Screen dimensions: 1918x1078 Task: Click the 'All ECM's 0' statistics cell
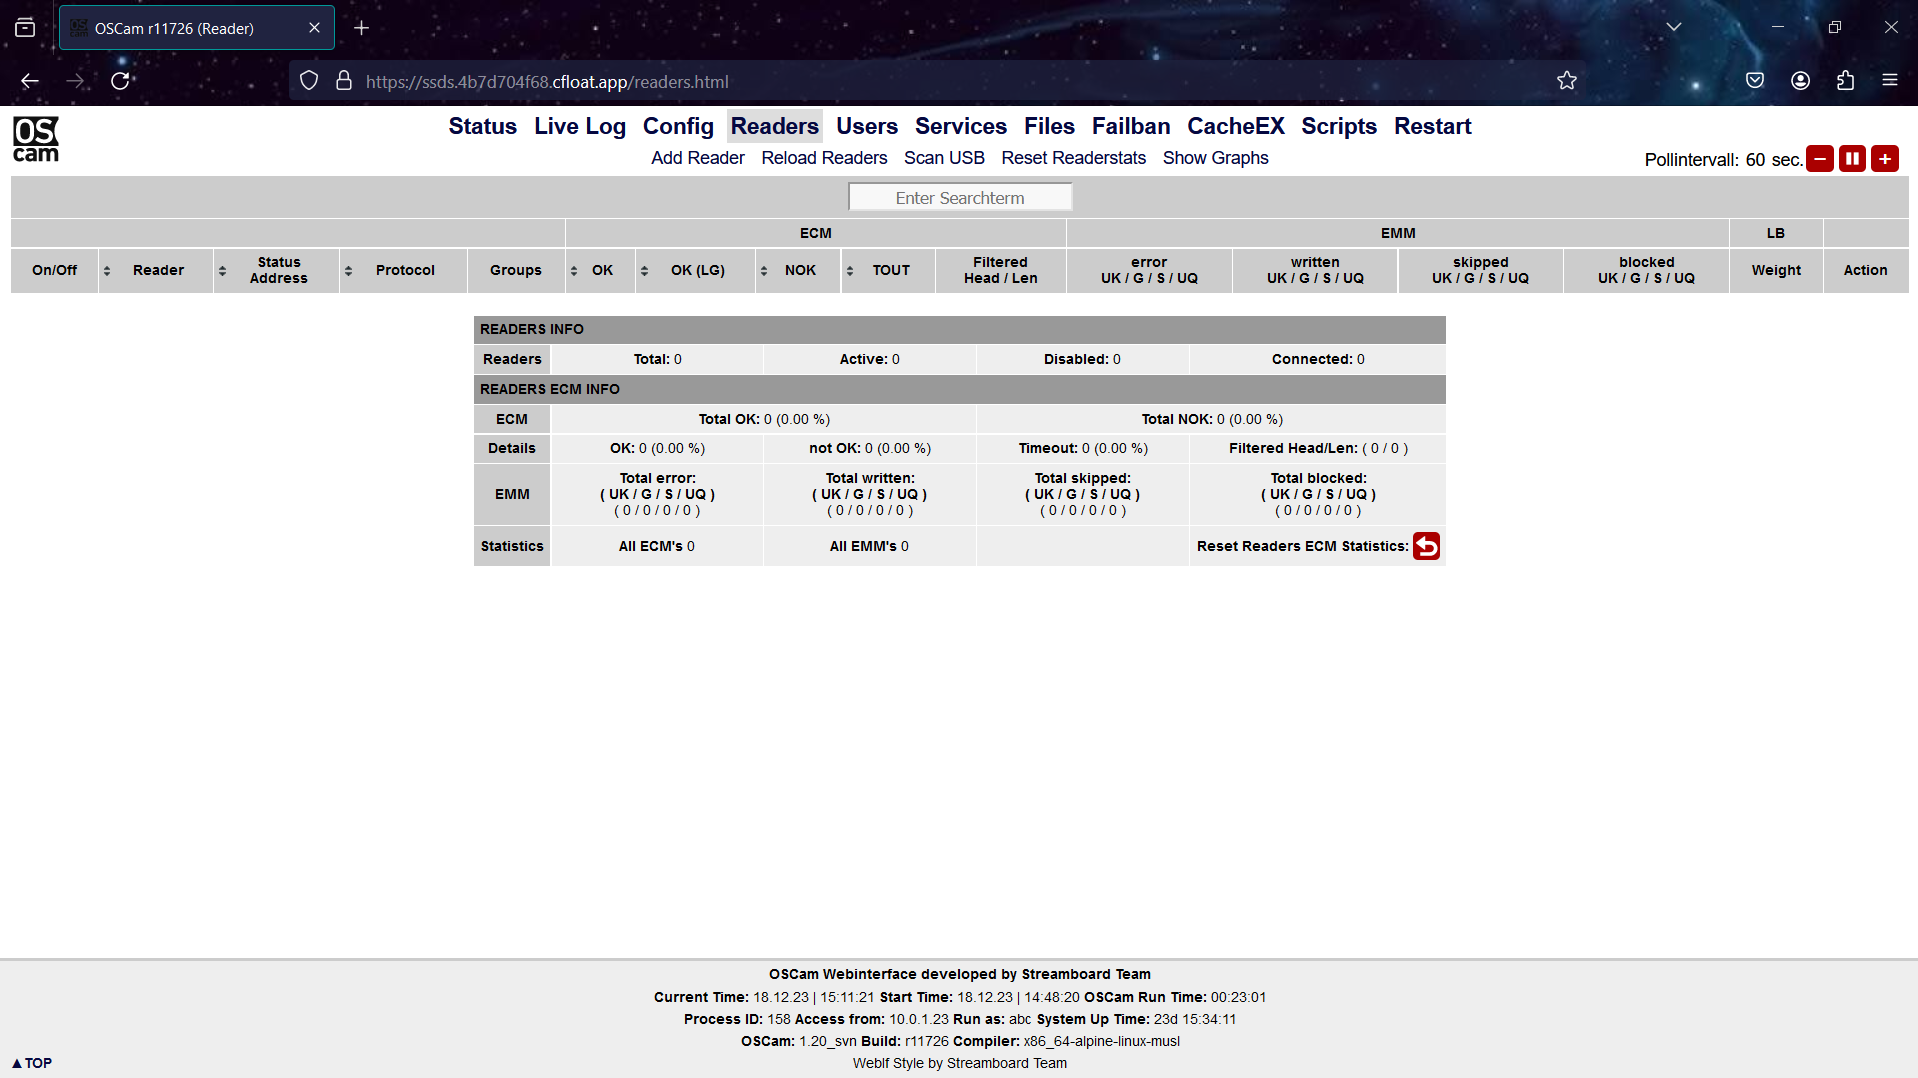point(657,546)
